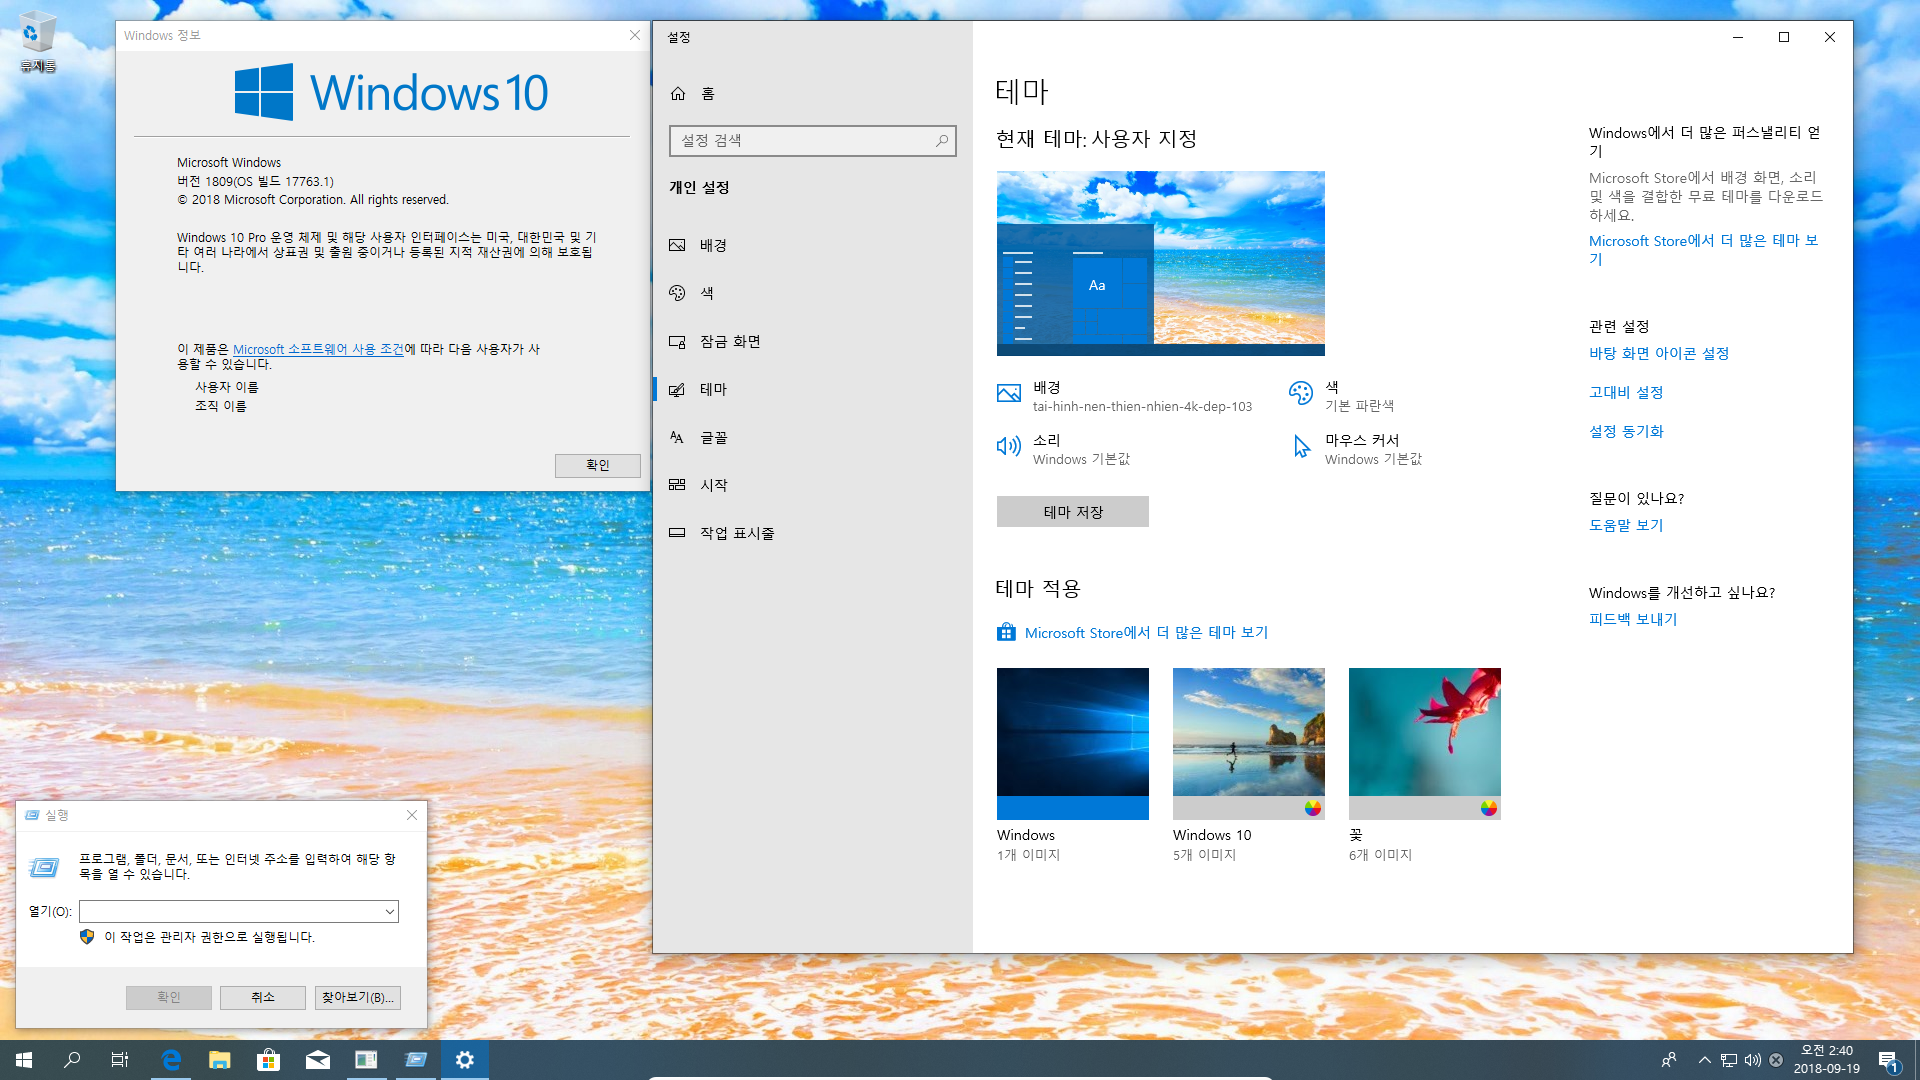Viewport: 1920px width, 1080px height.
Task: Open 설정 동기화 link
Action: 1626,431
